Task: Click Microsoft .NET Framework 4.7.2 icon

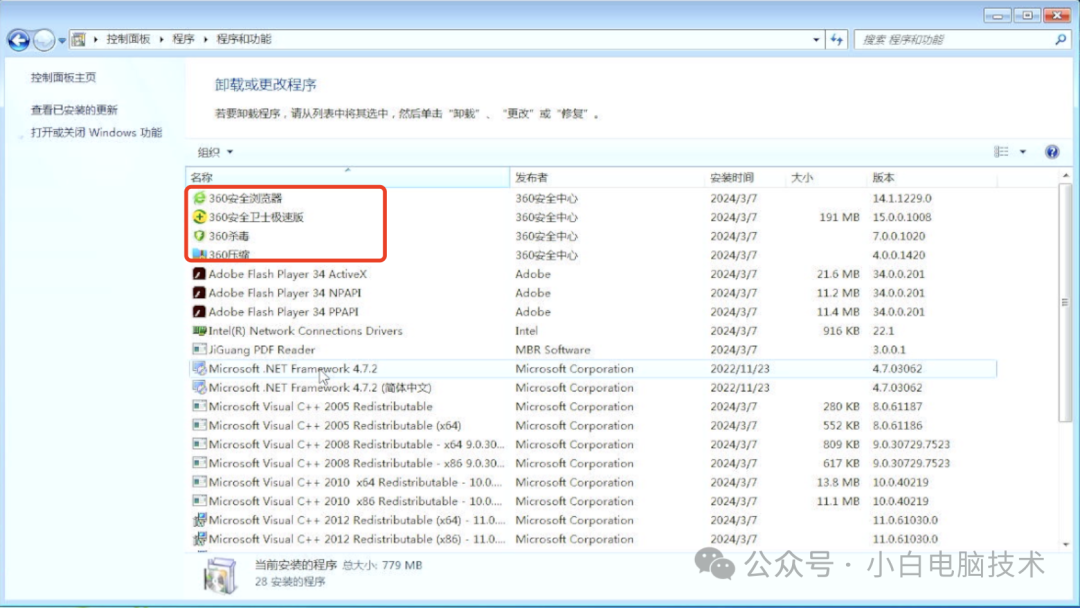Action: (x=199, y=368)
